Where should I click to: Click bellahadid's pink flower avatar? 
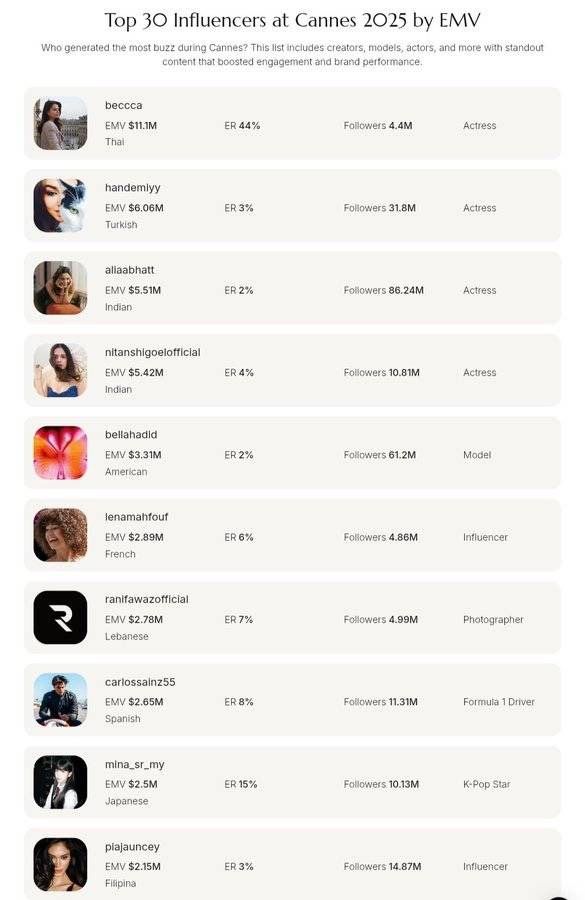[60, 453]
